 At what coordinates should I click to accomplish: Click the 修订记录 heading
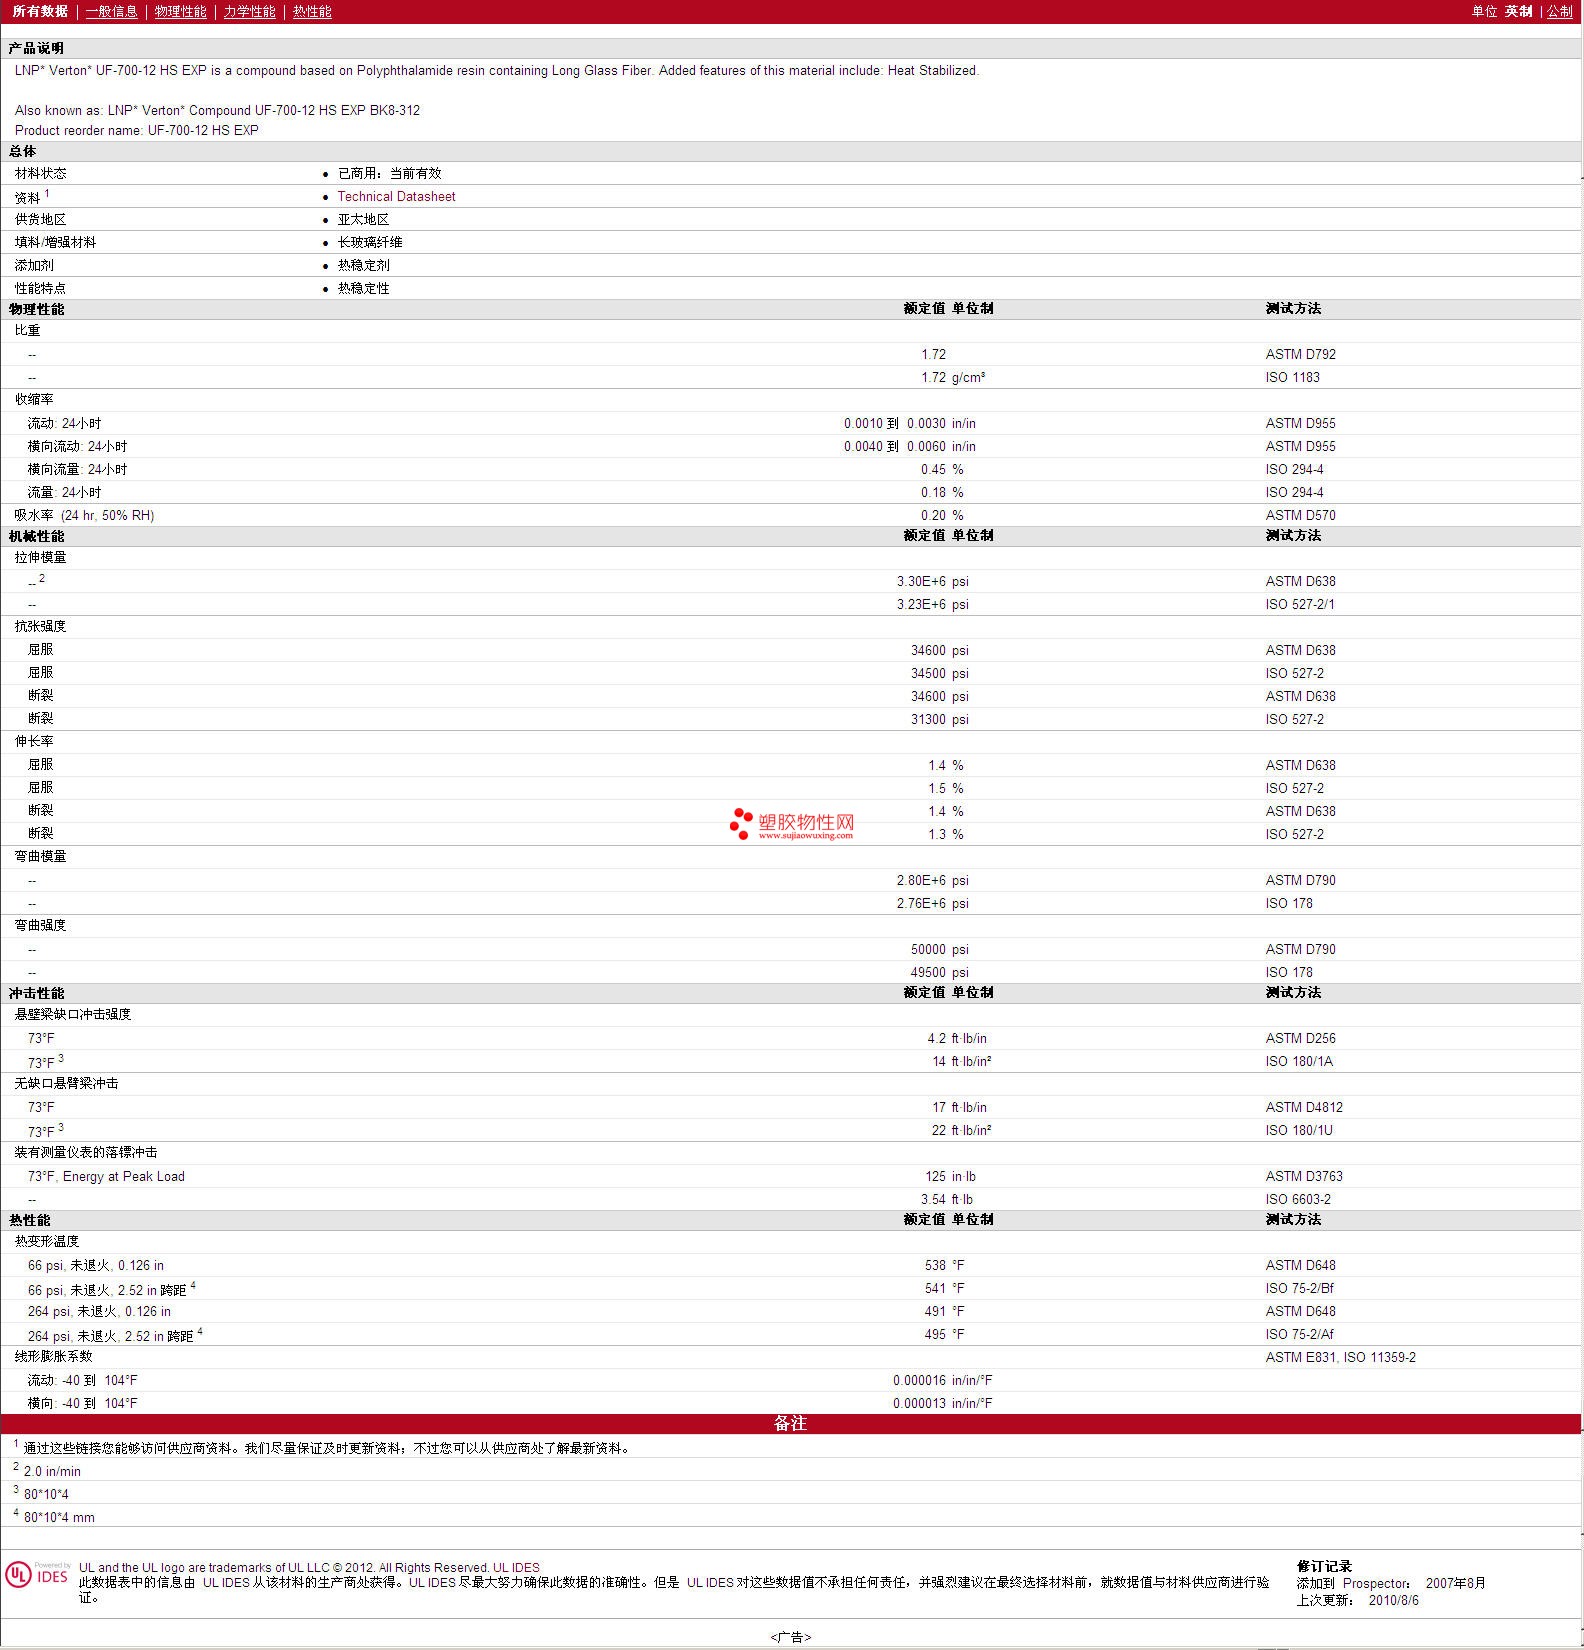[1324, 1566]
